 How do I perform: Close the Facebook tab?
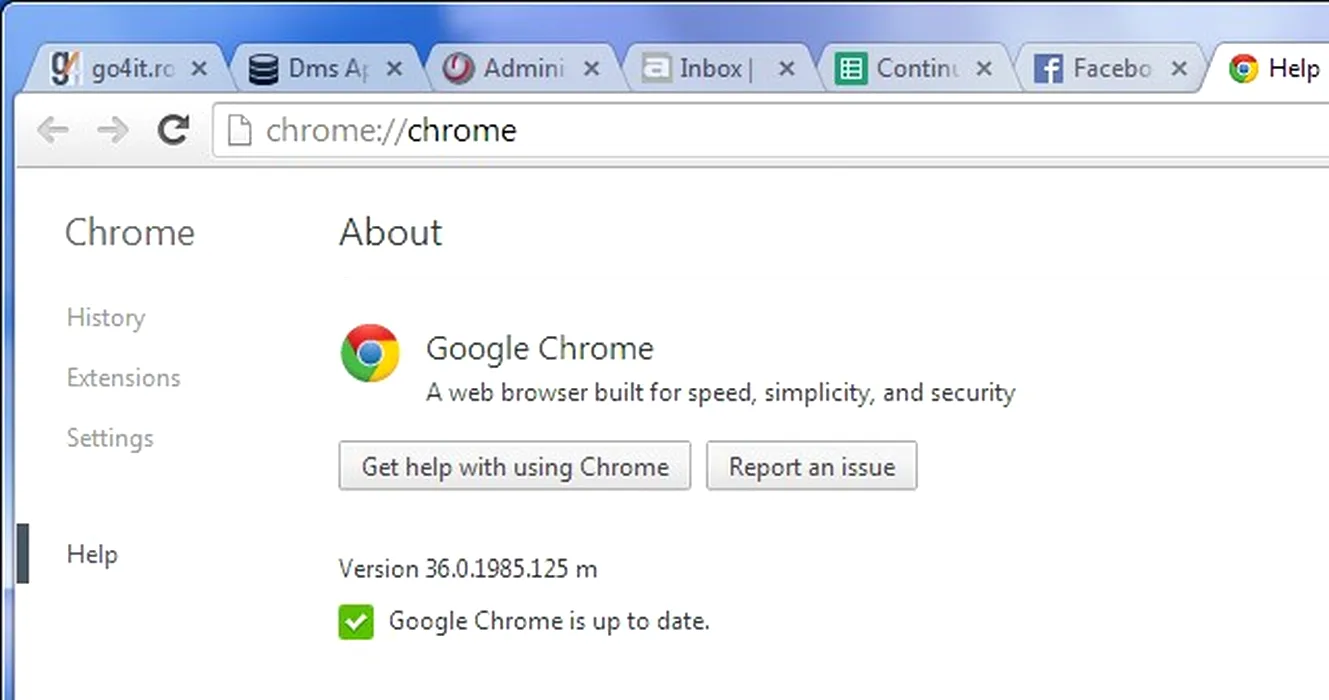[x=1179, y=69]
